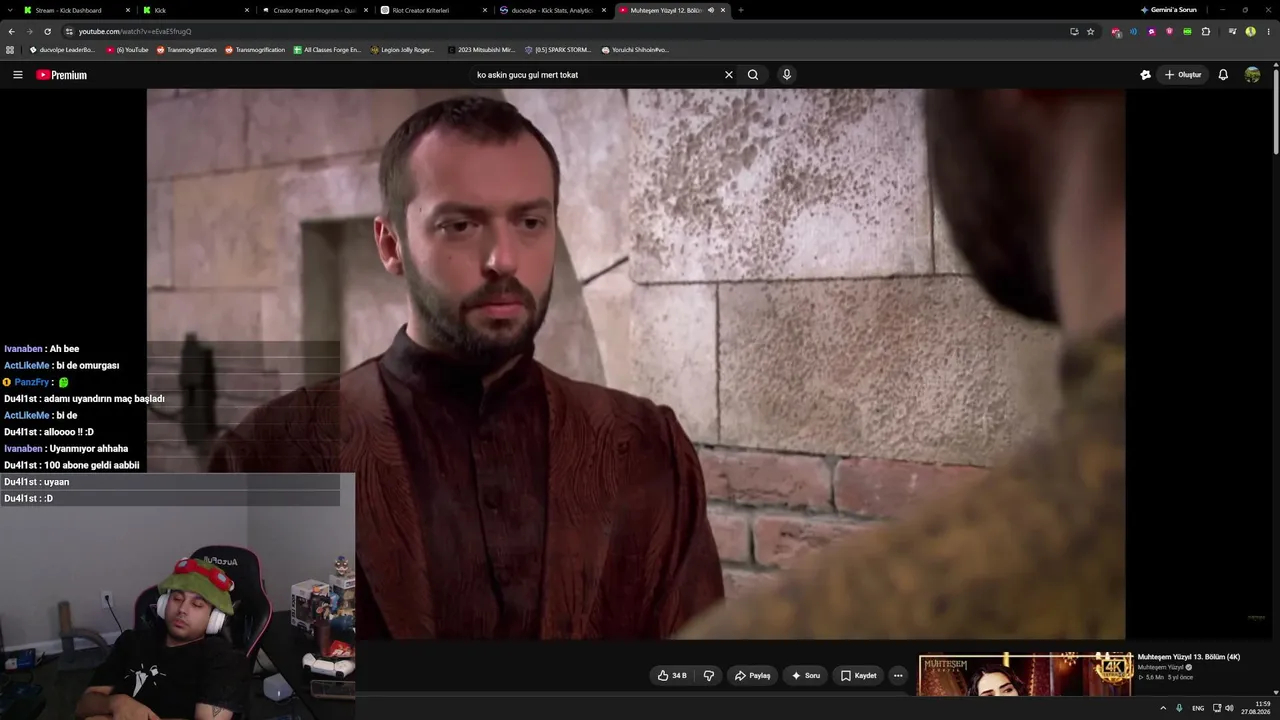Screen dimensions: 1280x720
Task: Open All Classes Forge En... bookmark
Action: click(x=327, y=49)
